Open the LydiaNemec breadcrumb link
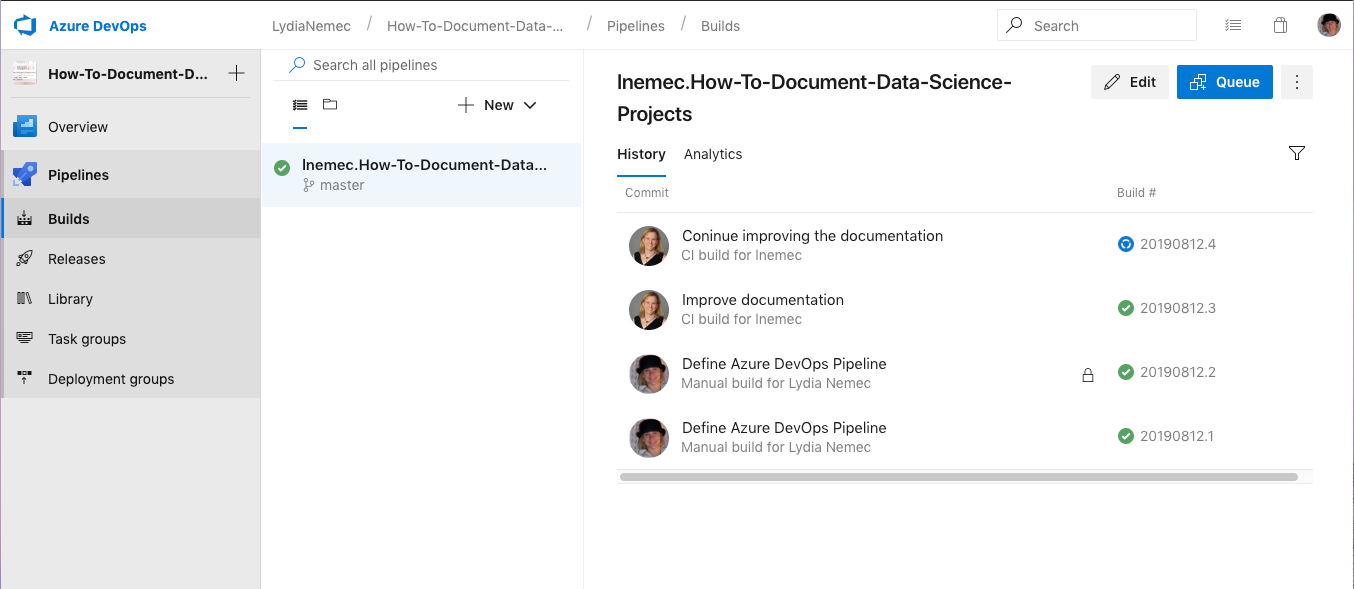Screen dimensions: 1354x589 pos(311,25)
